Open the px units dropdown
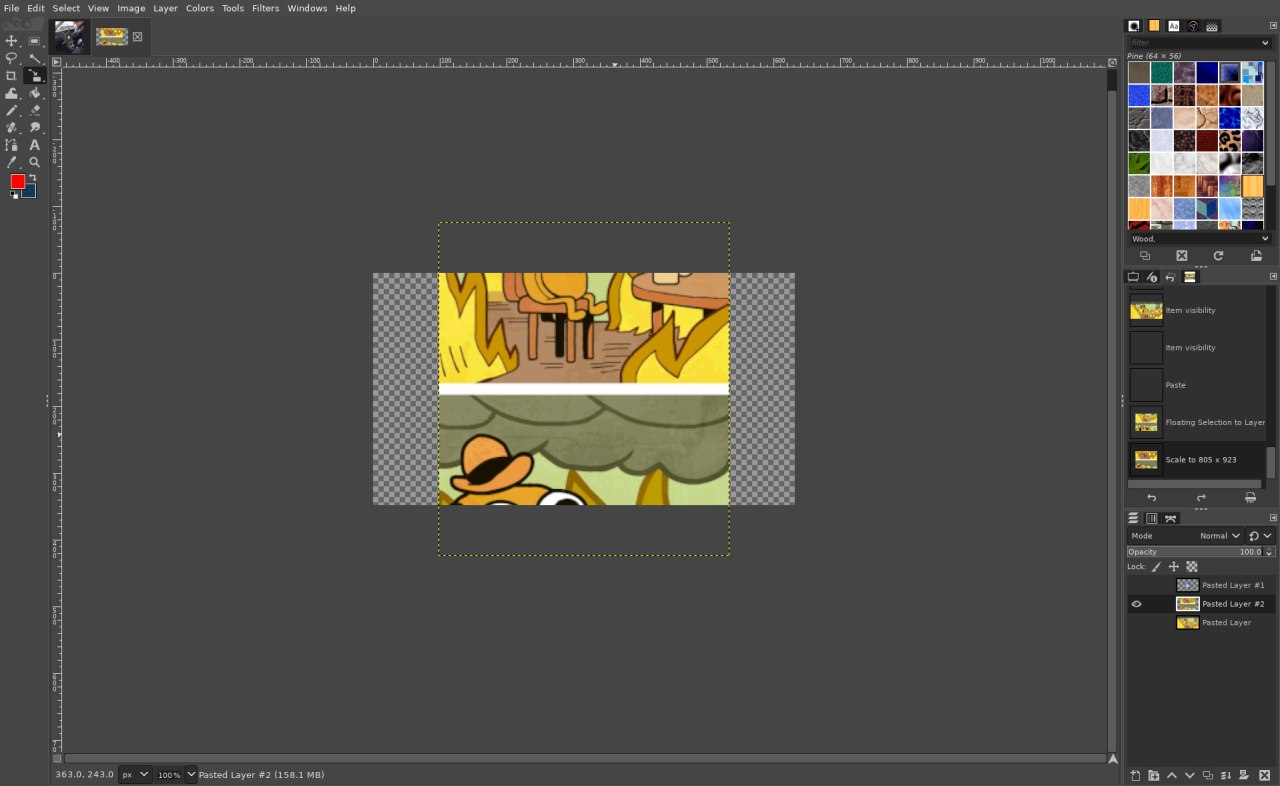1280x786 pixels. pyautogui.click(x=135, y=775)
